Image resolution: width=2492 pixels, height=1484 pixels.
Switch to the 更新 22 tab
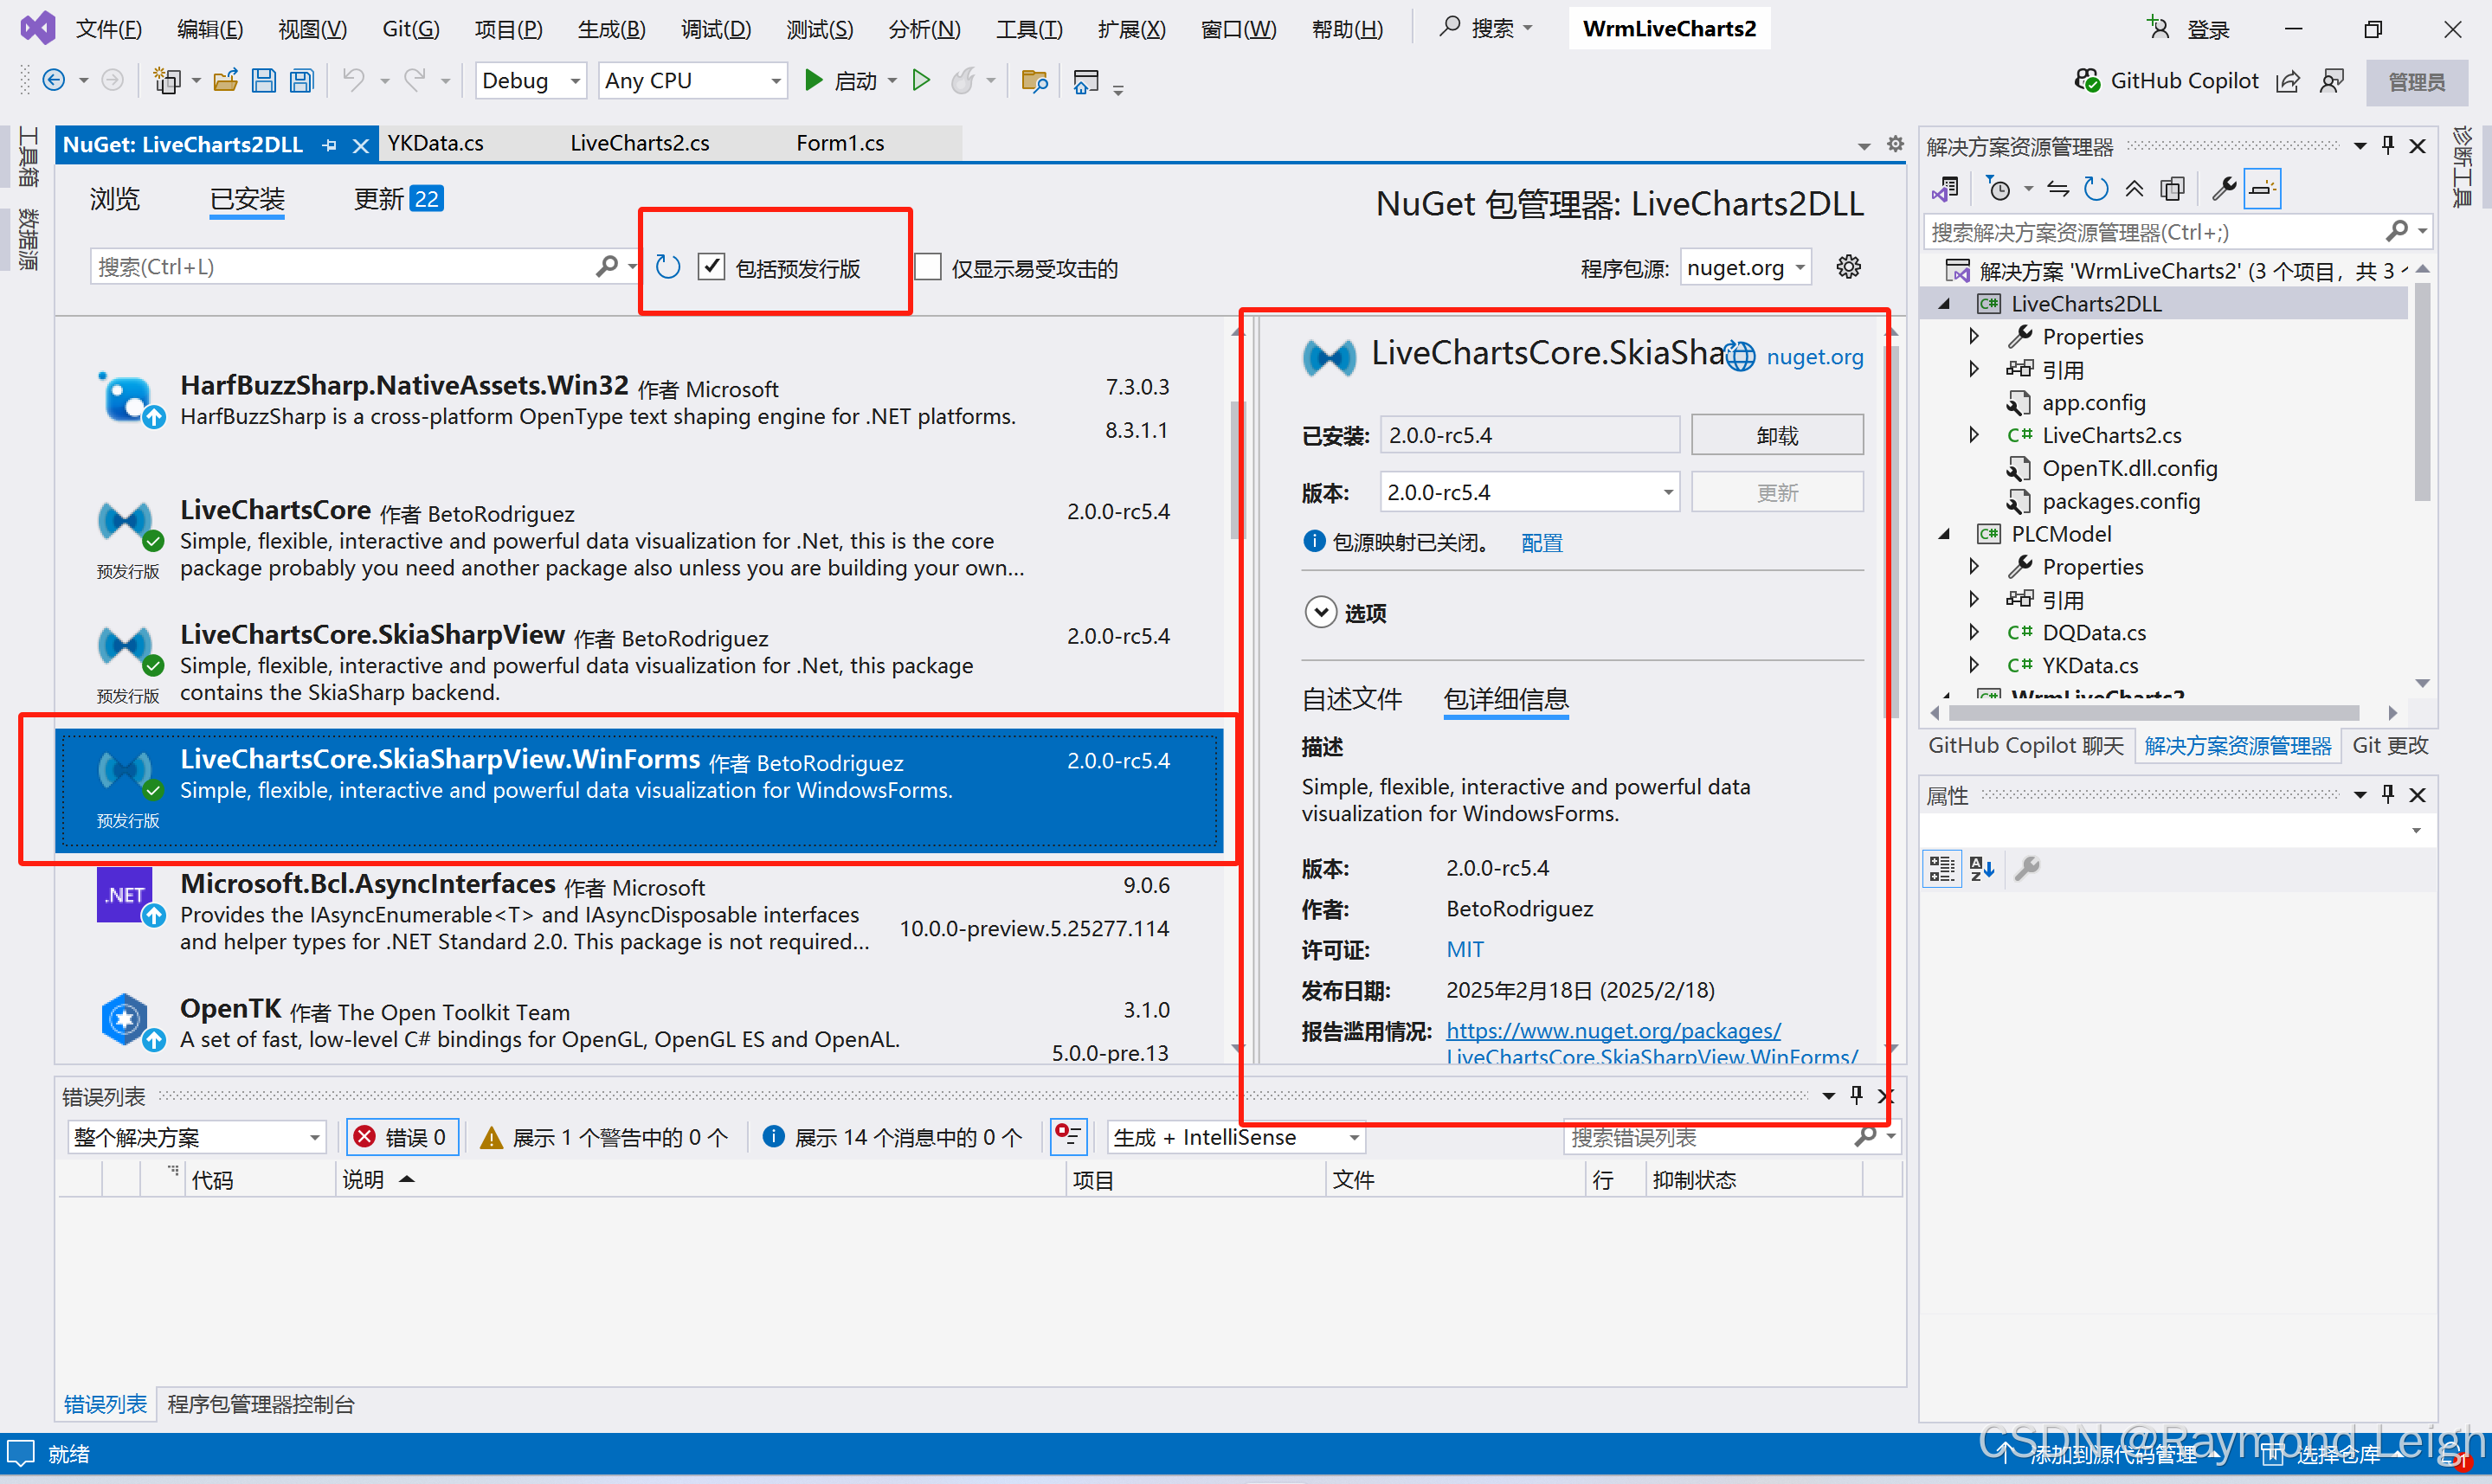tap(398, 199)
